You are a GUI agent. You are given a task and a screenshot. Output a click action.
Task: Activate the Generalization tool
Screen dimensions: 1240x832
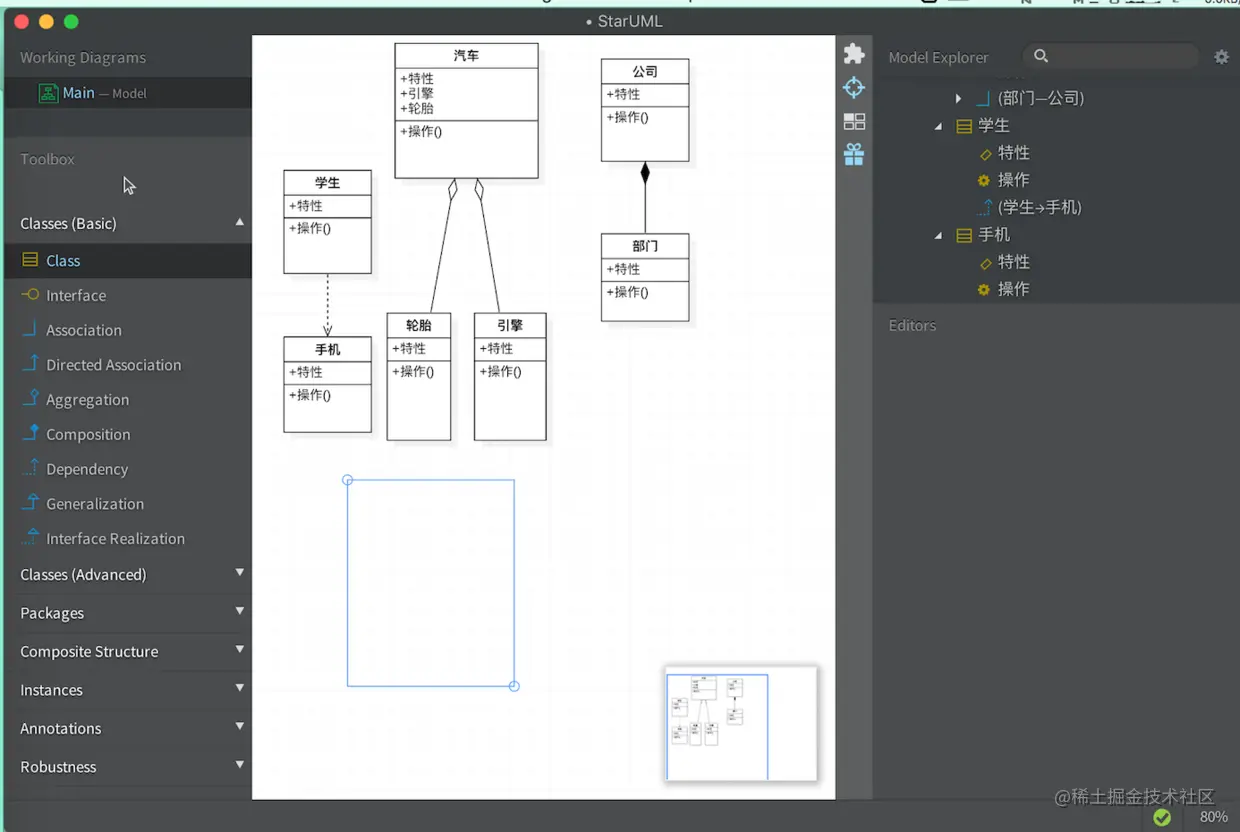[x=95, y=504]
